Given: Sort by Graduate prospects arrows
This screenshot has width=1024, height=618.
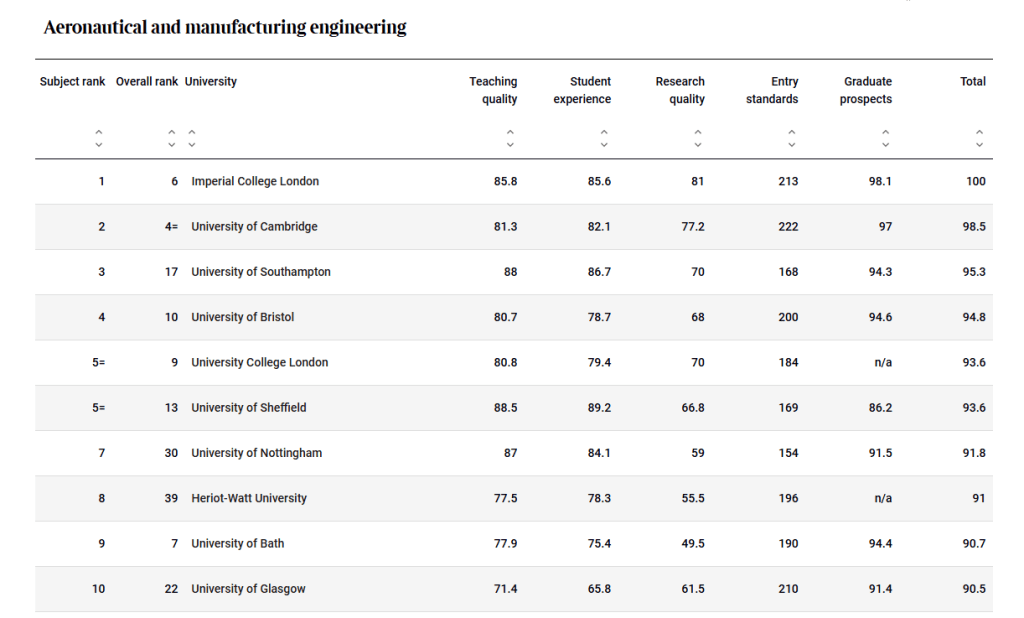Looking at the screenshot, I should 885,138.
